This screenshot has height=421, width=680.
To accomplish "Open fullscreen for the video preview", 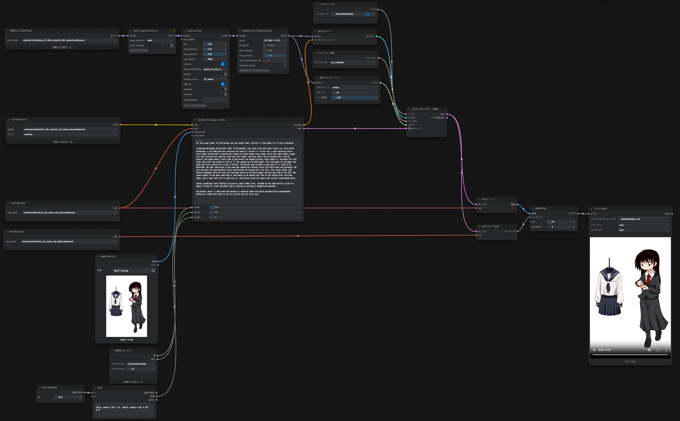I will pos(657,350).
